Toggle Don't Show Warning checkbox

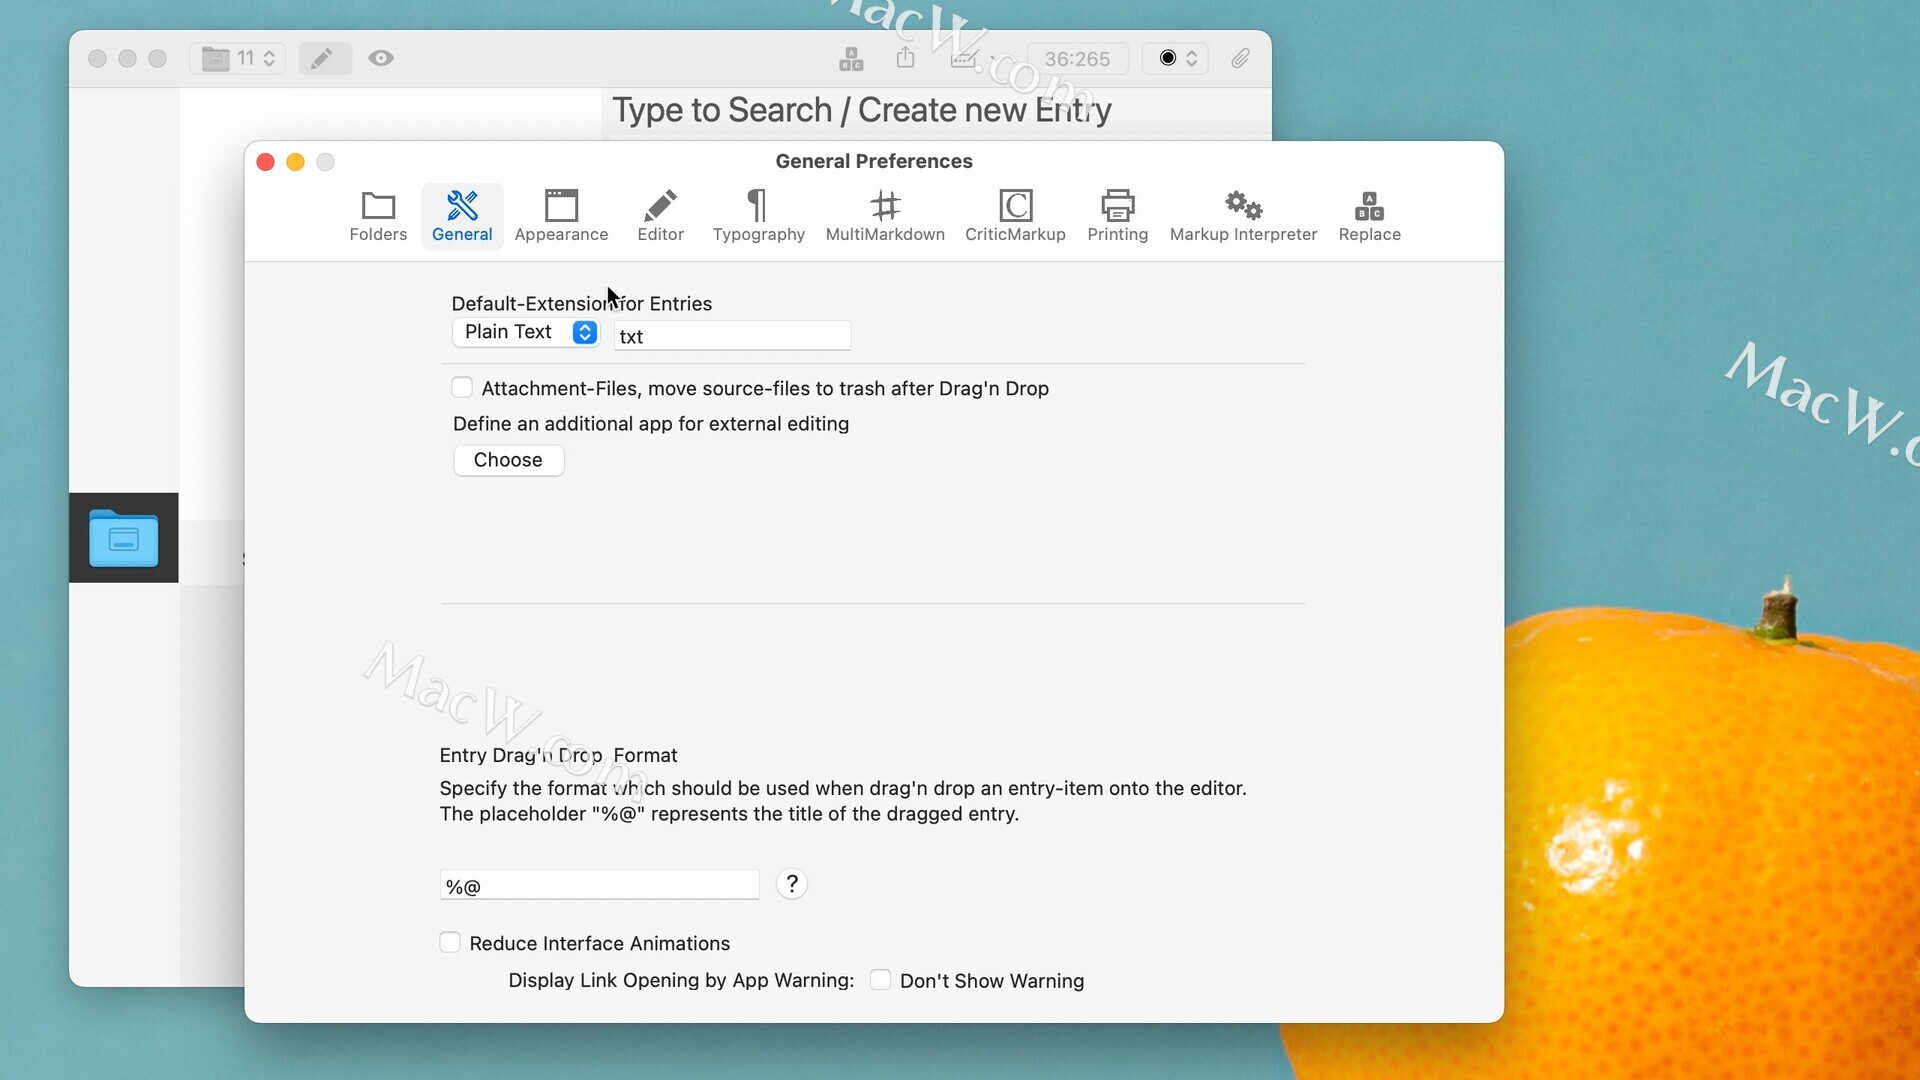[880, 980]
